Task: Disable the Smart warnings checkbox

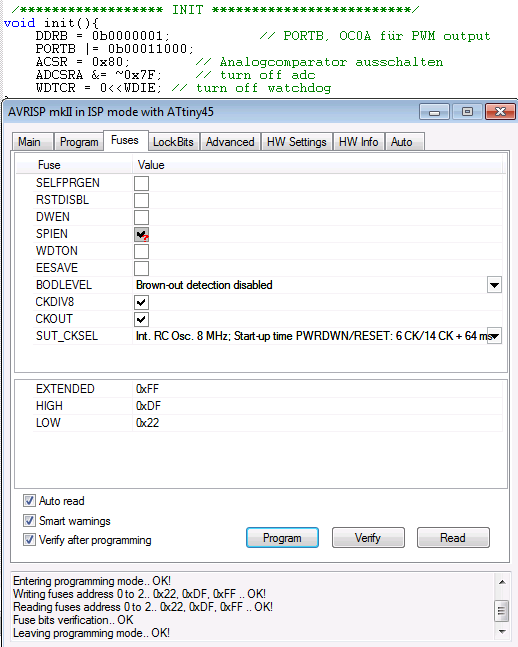Action: point(29,520)
